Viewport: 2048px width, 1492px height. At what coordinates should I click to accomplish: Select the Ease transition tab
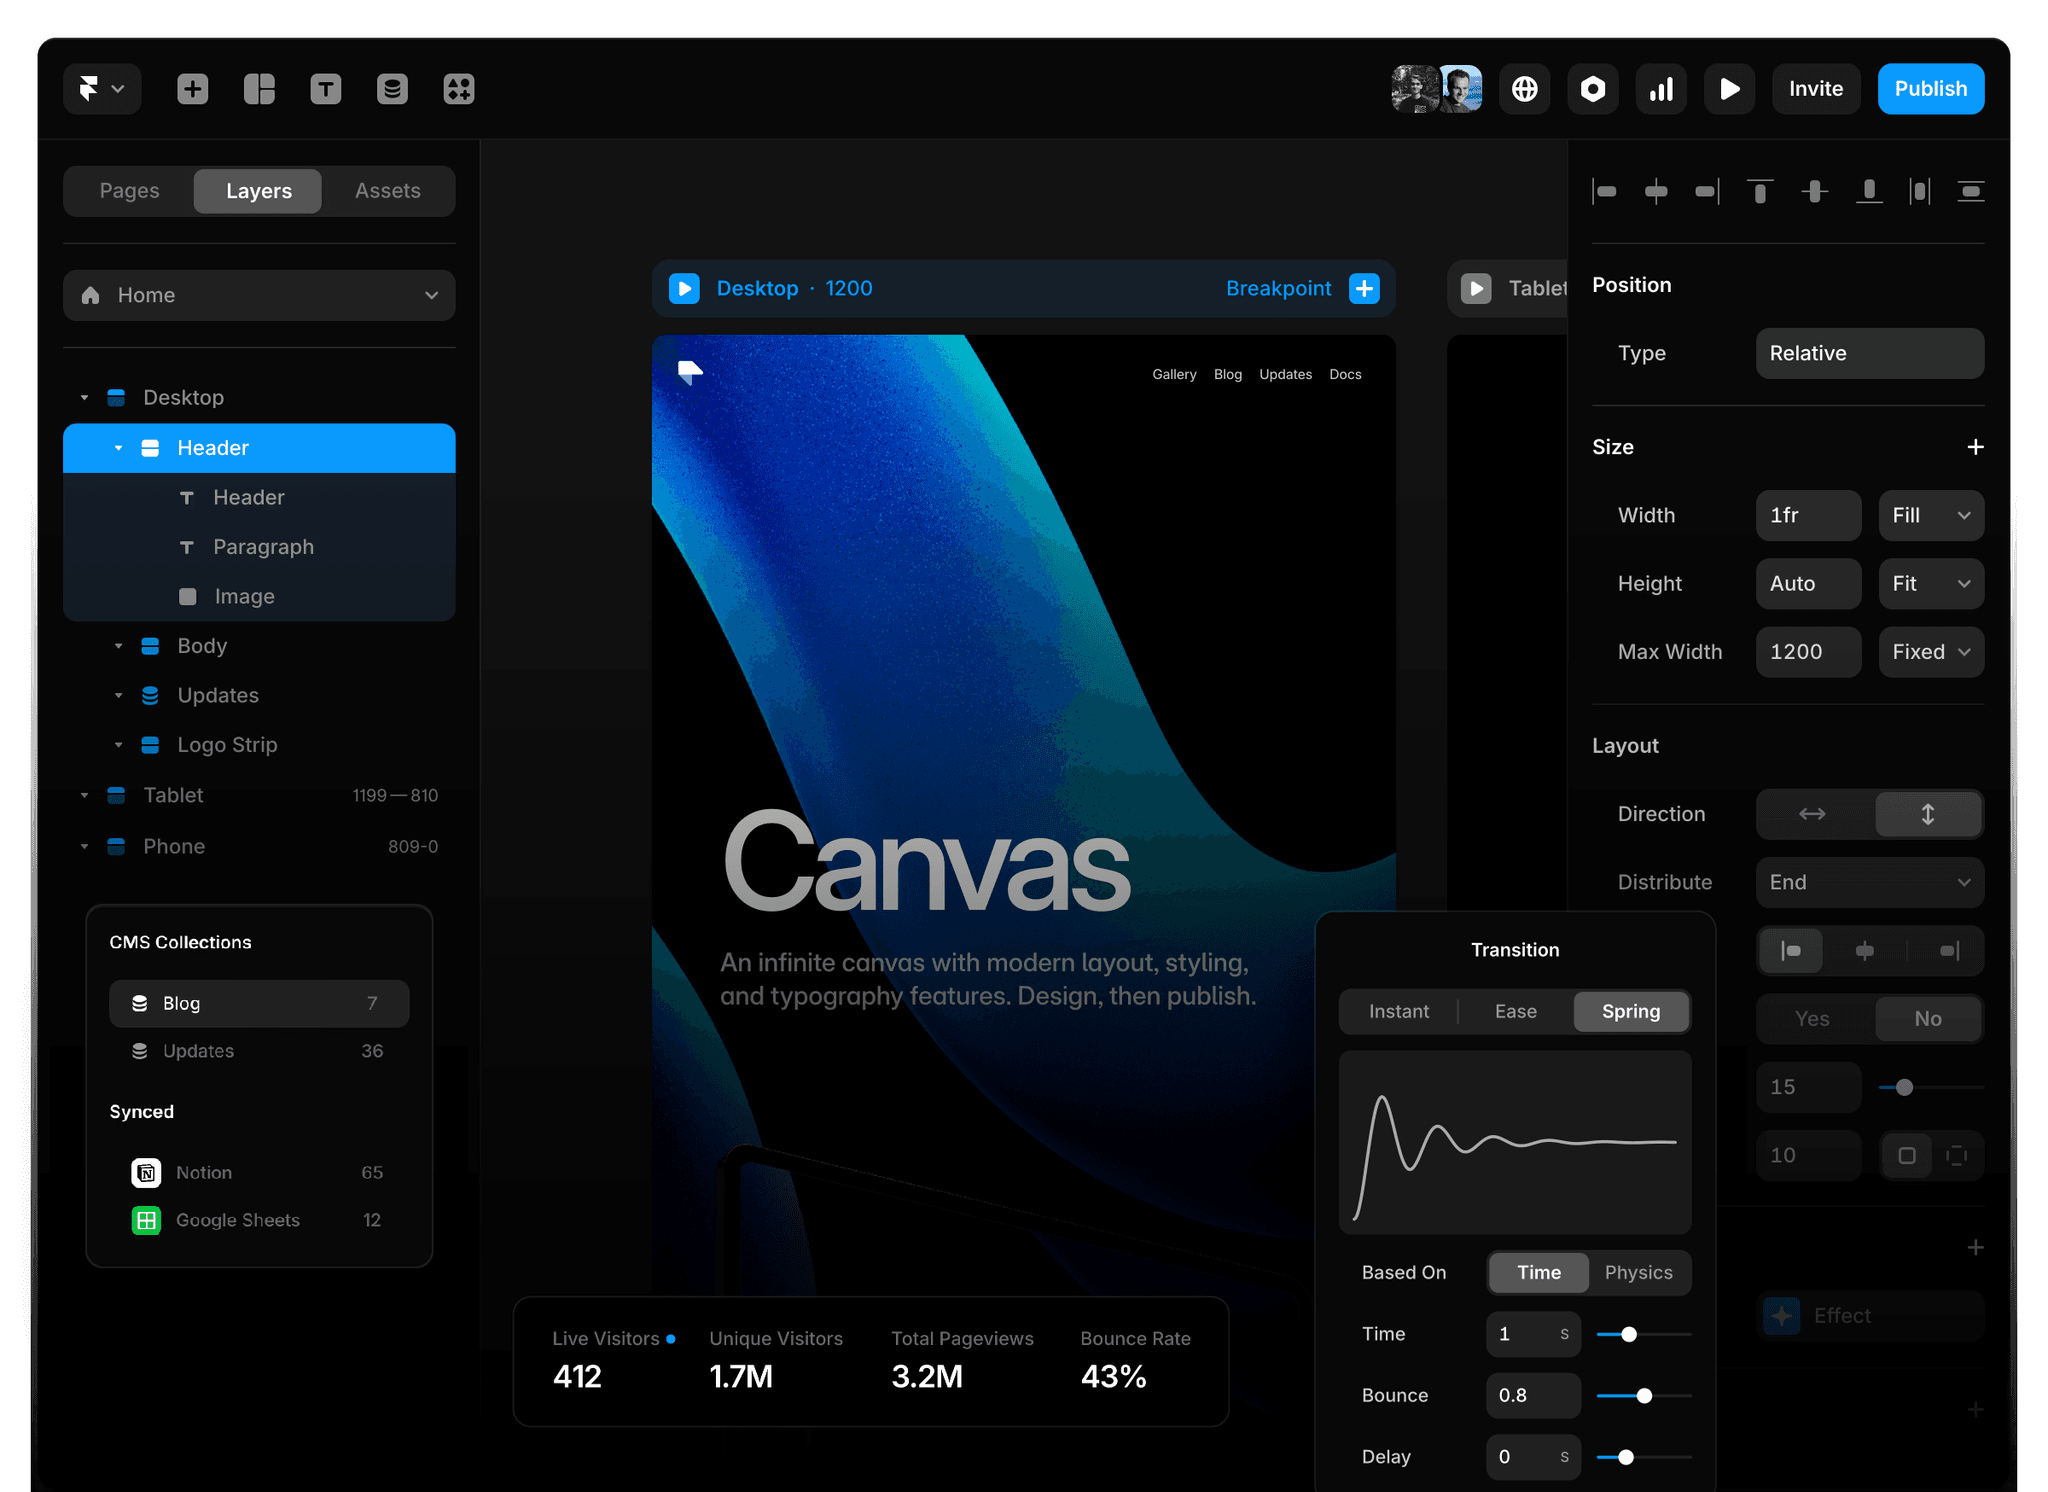[x=1515, y=1011]
